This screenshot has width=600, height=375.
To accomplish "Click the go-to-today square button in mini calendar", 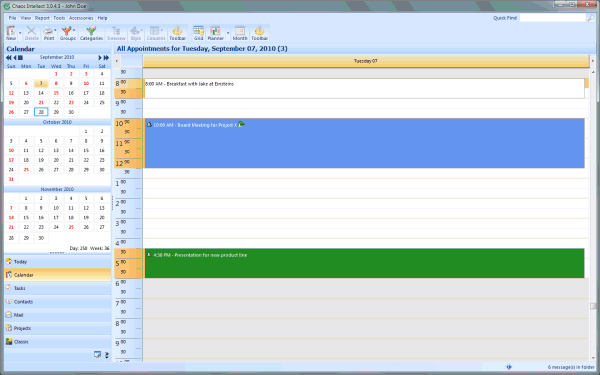I will [x=20, y=58].
